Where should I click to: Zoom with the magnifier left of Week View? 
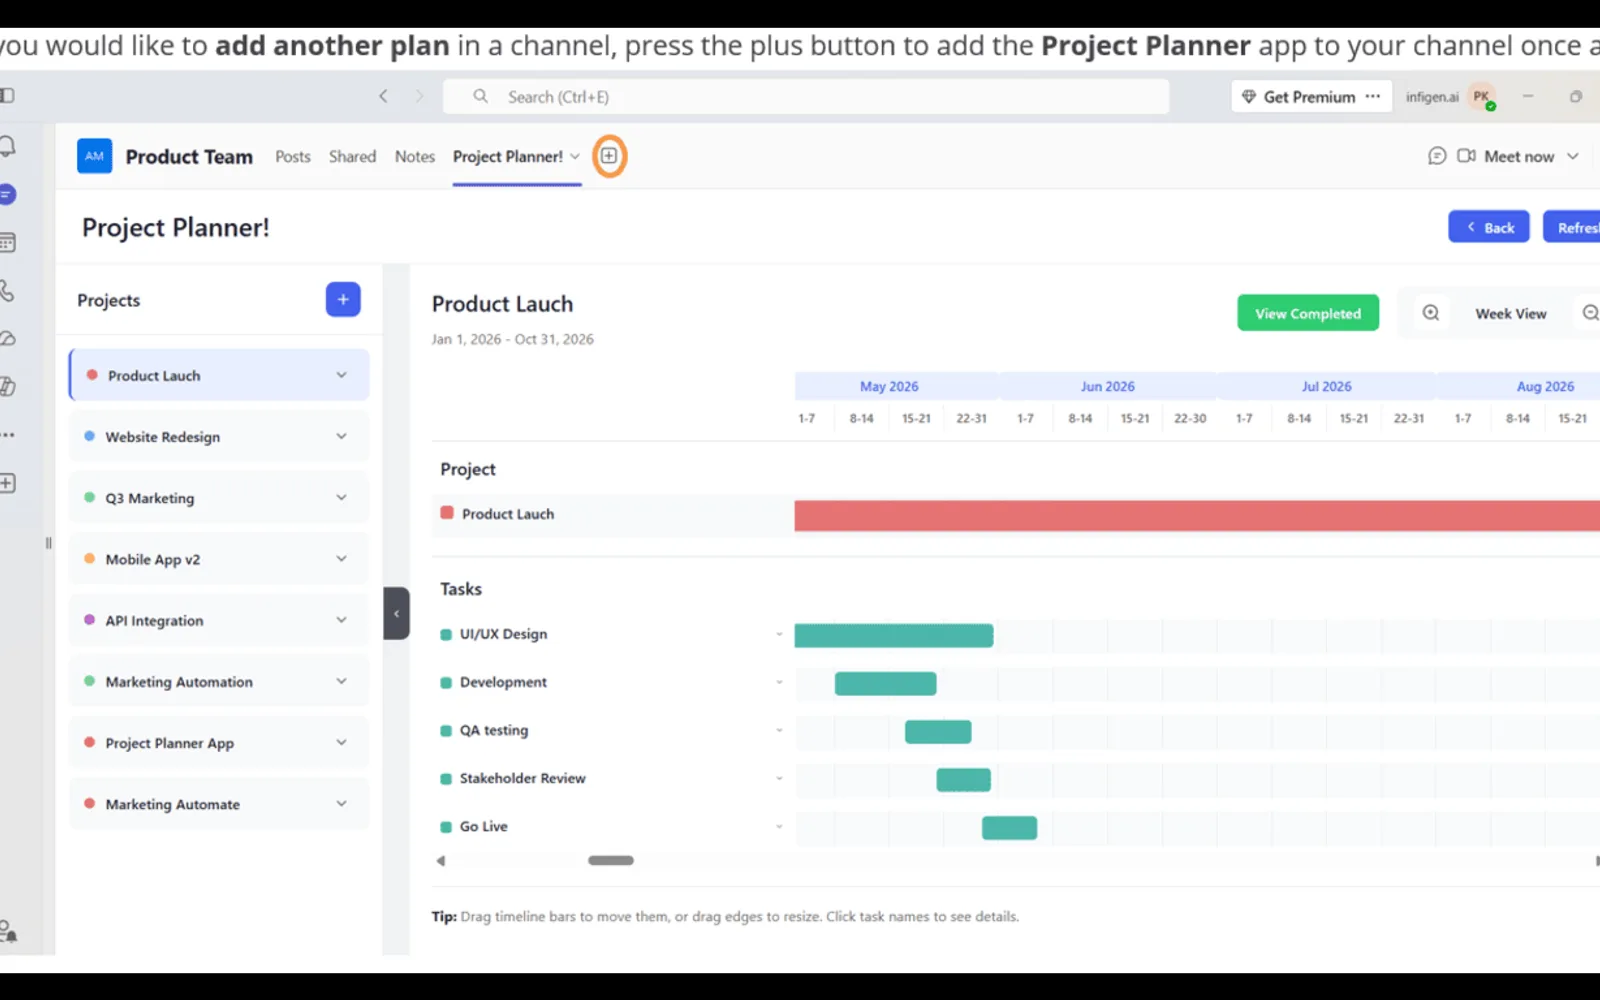click(1431, 313)
